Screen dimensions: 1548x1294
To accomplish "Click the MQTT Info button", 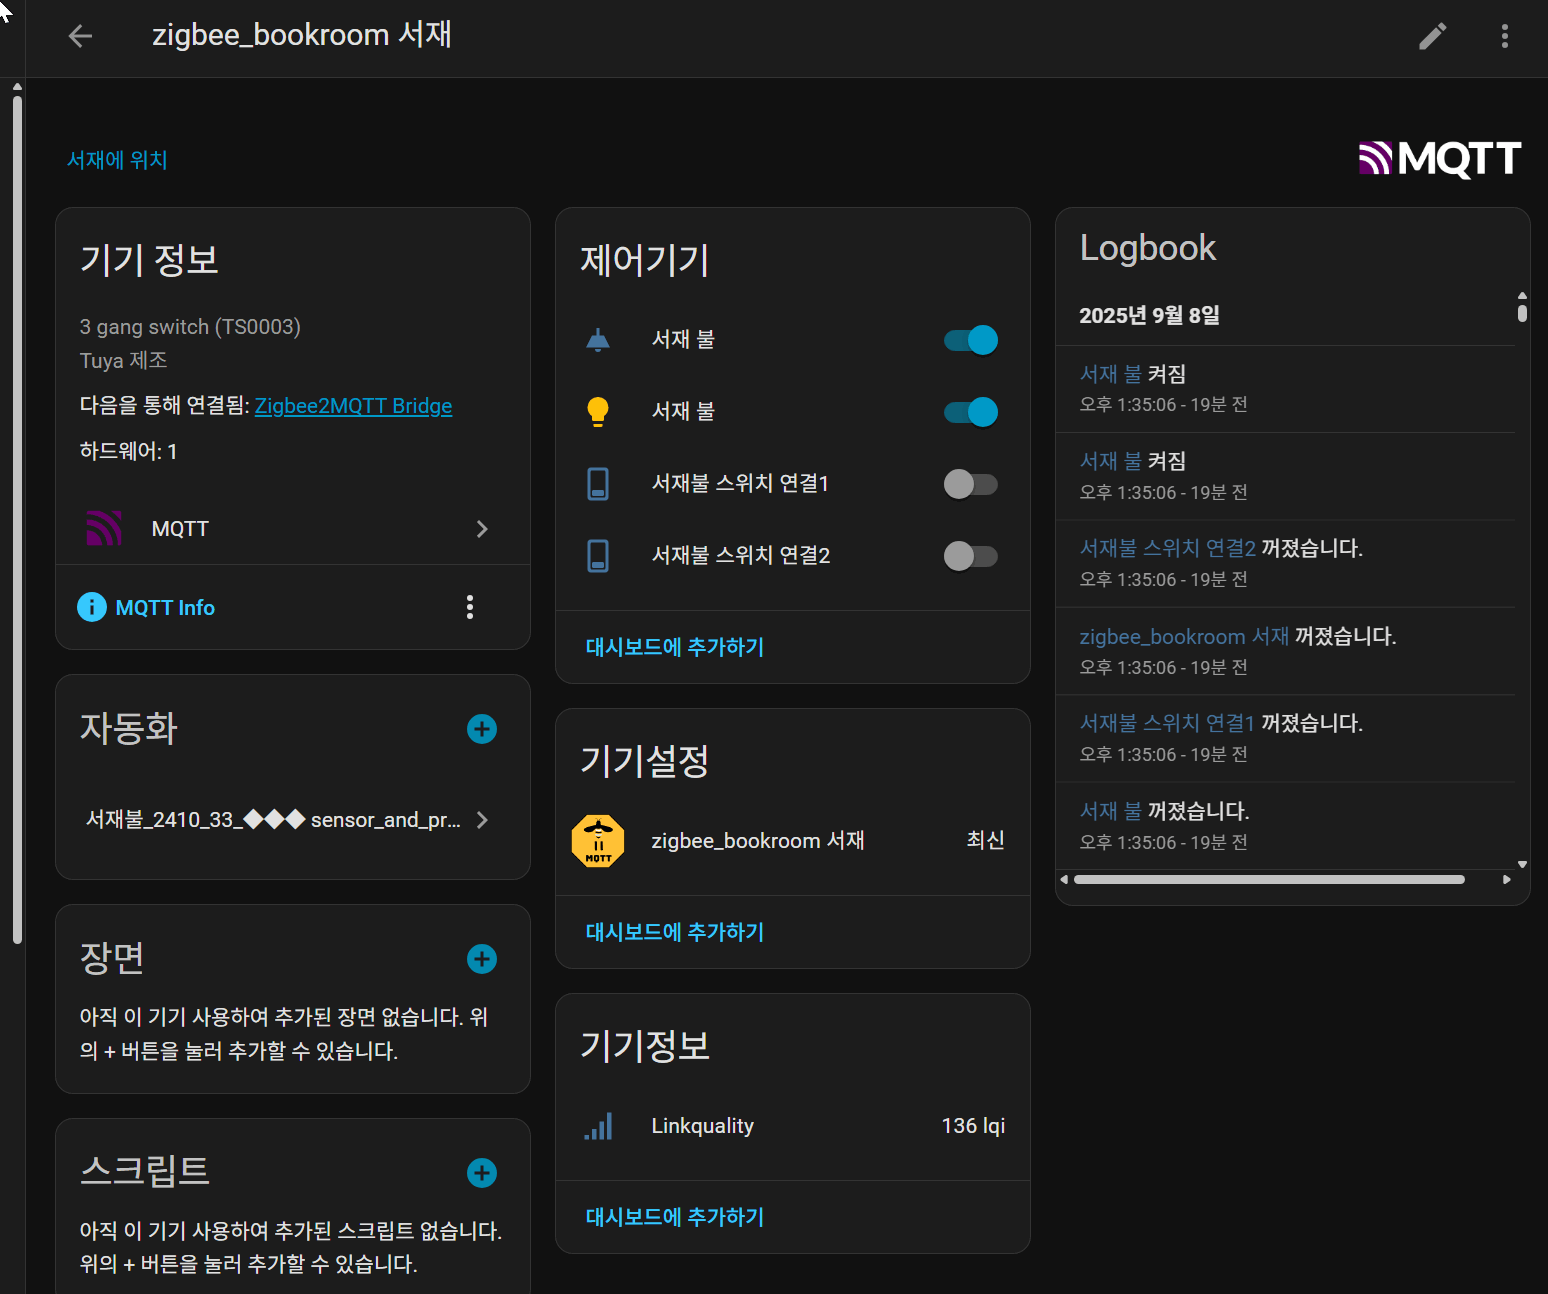I will 146,607.
